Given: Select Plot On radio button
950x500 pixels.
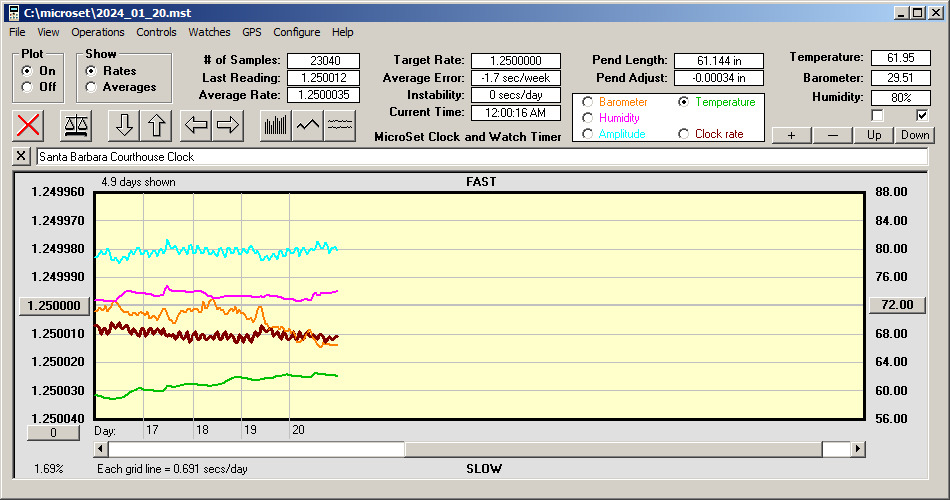Looking at the screenshot, I should [27, 71].
